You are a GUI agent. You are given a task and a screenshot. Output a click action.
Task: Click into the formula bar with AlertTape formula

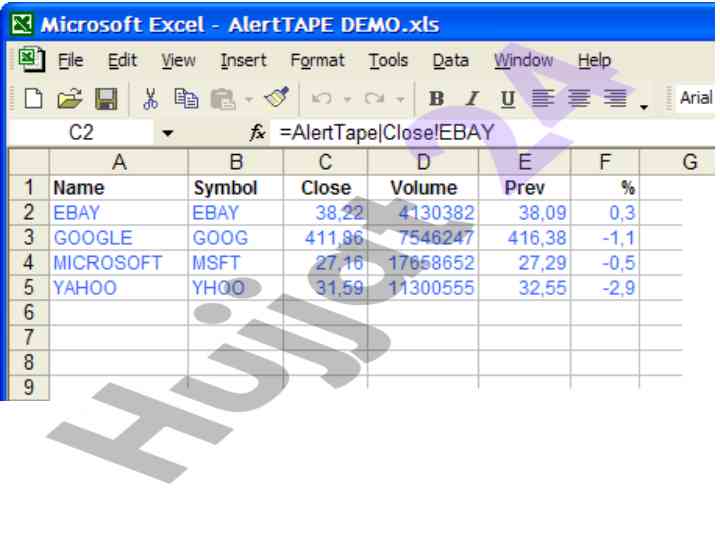tap(491, 133)
